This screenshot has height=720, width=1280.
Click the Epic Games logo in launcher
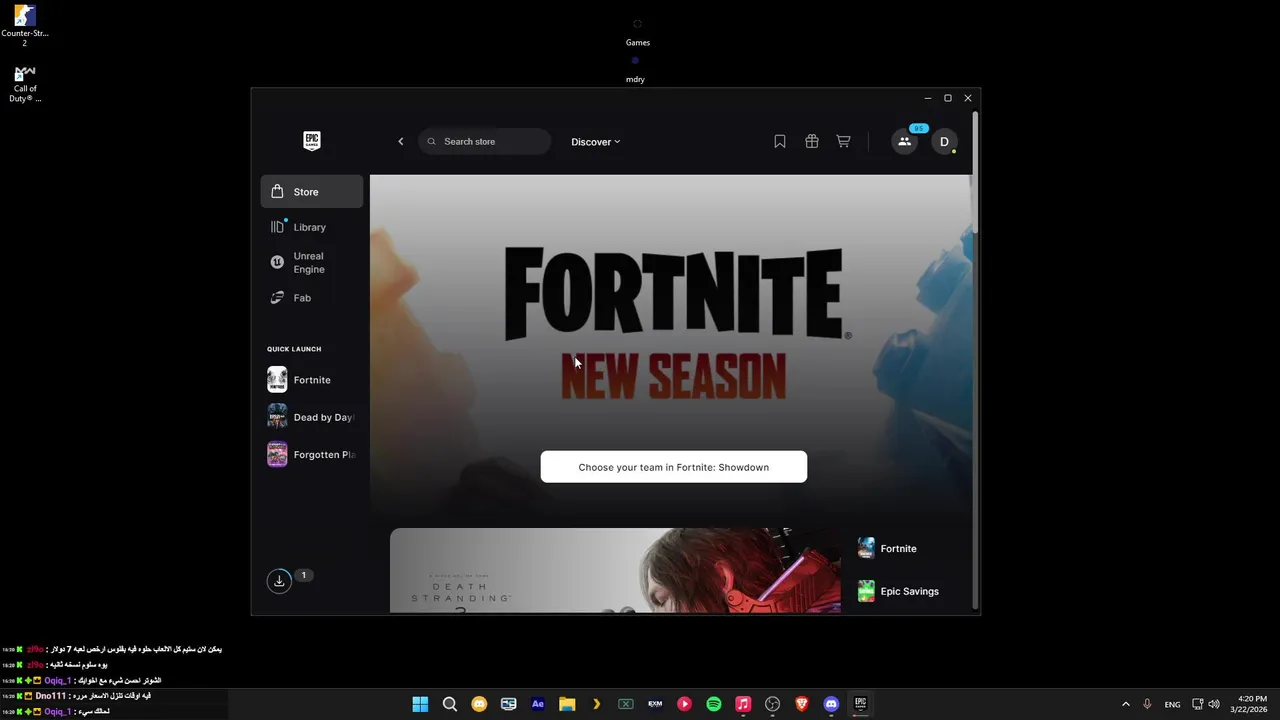click(312, 141)
